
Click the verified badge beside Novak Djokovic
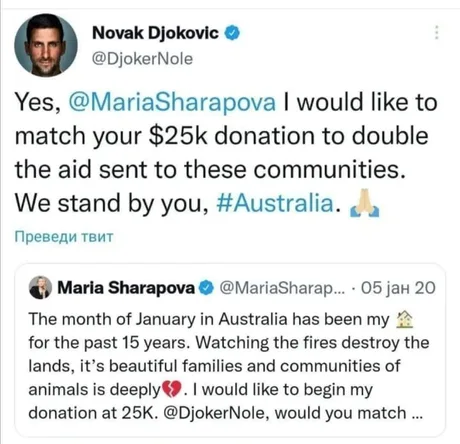pos(233,33)
